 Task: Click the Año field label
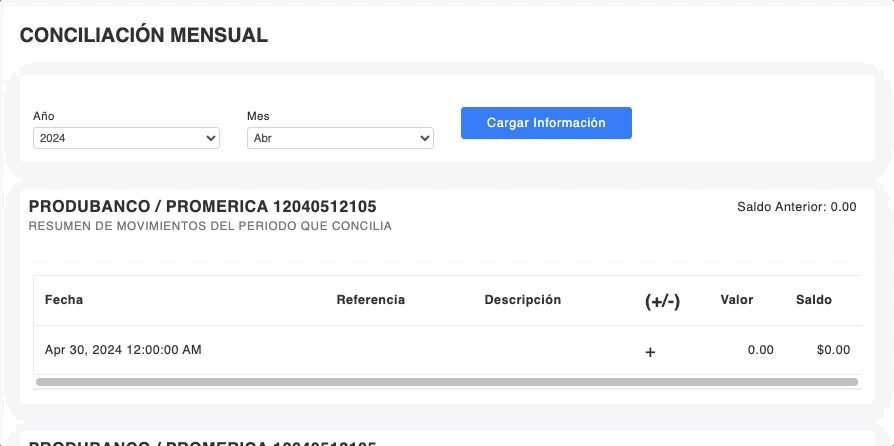[43, 116]
